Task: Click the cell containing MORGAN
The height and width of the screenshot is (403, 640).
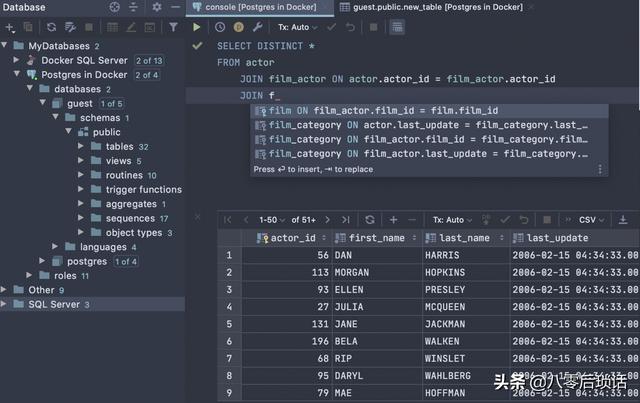Action: click(377, 272)
